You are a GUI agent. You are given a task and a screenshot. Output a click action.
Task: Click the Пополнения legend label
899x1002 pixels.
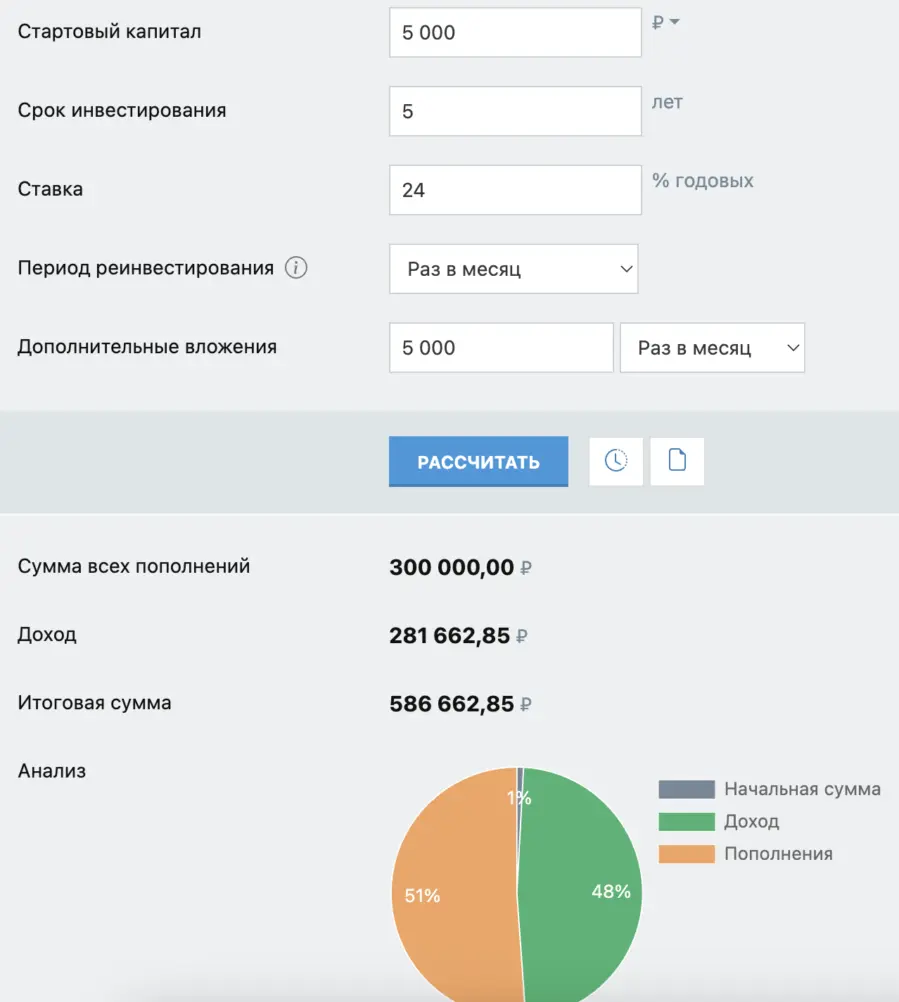click(778, 854)
